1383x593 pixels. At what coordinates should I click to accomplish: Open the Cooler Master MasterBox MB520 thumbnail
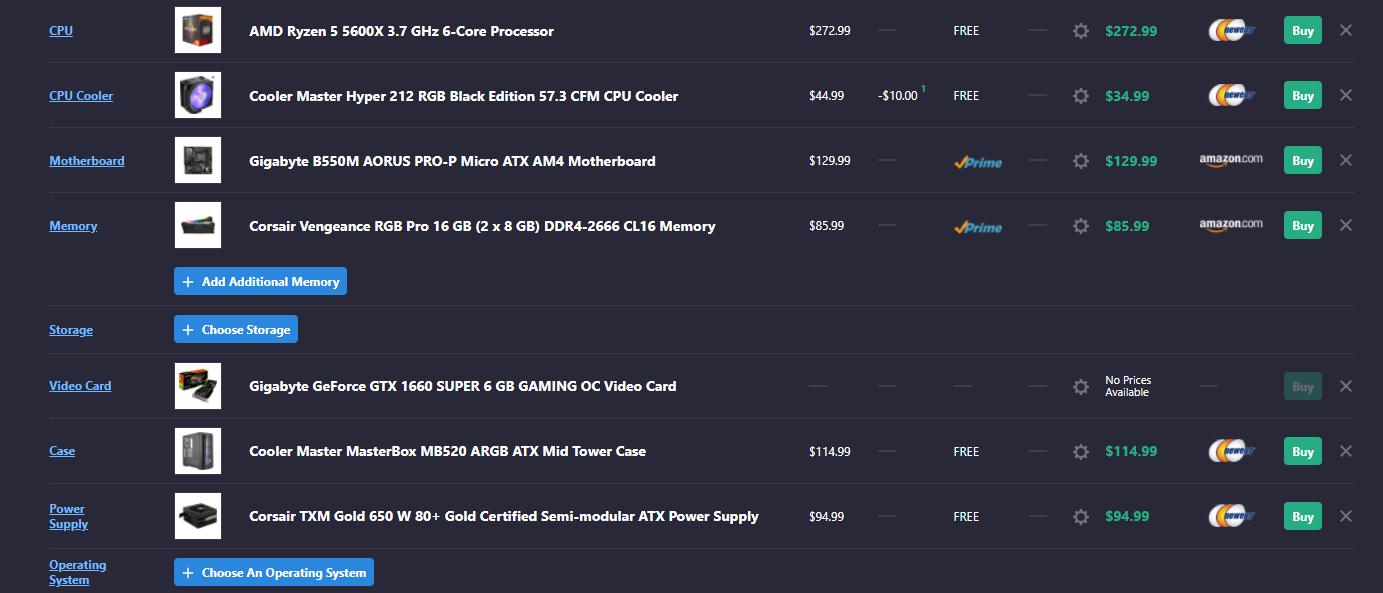[198, 451]
